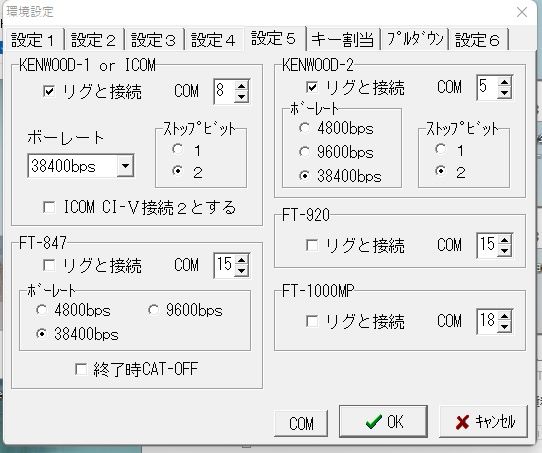
Task: Decrease FT-920 COM port number
Action: coord(505,251)
